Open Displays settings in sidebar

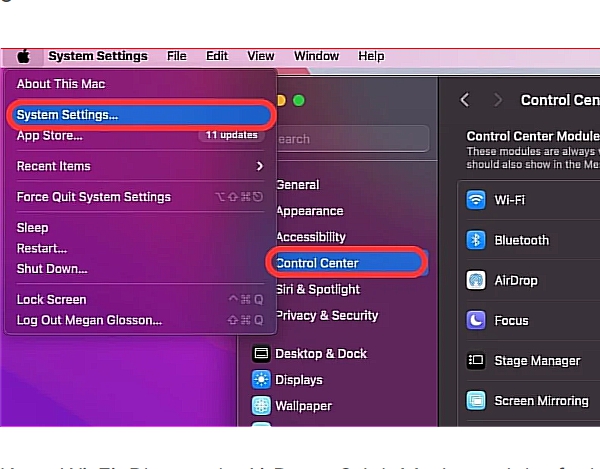pos(298,380)
